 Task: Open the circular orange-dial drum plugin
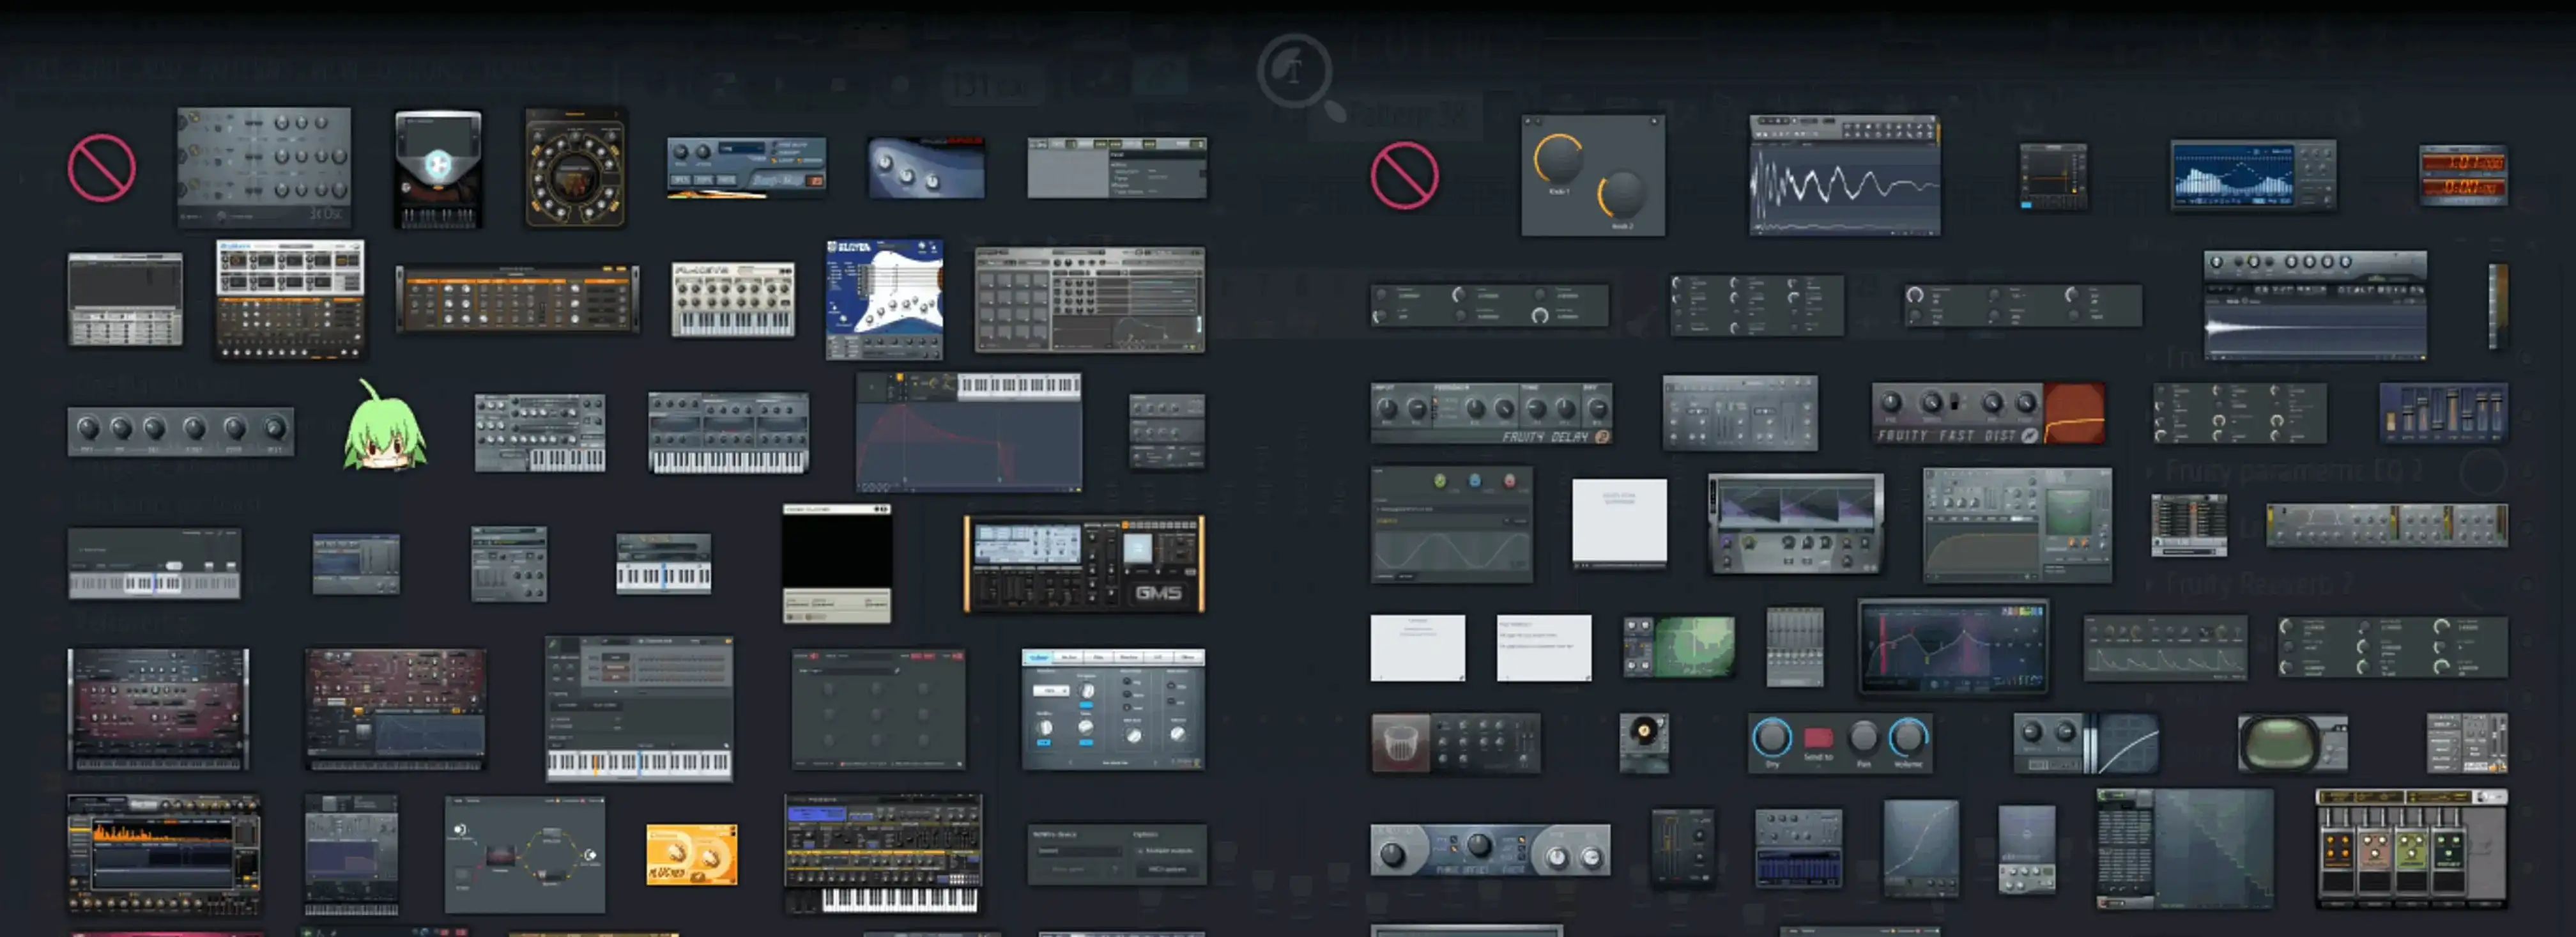(x=575, y=168)
